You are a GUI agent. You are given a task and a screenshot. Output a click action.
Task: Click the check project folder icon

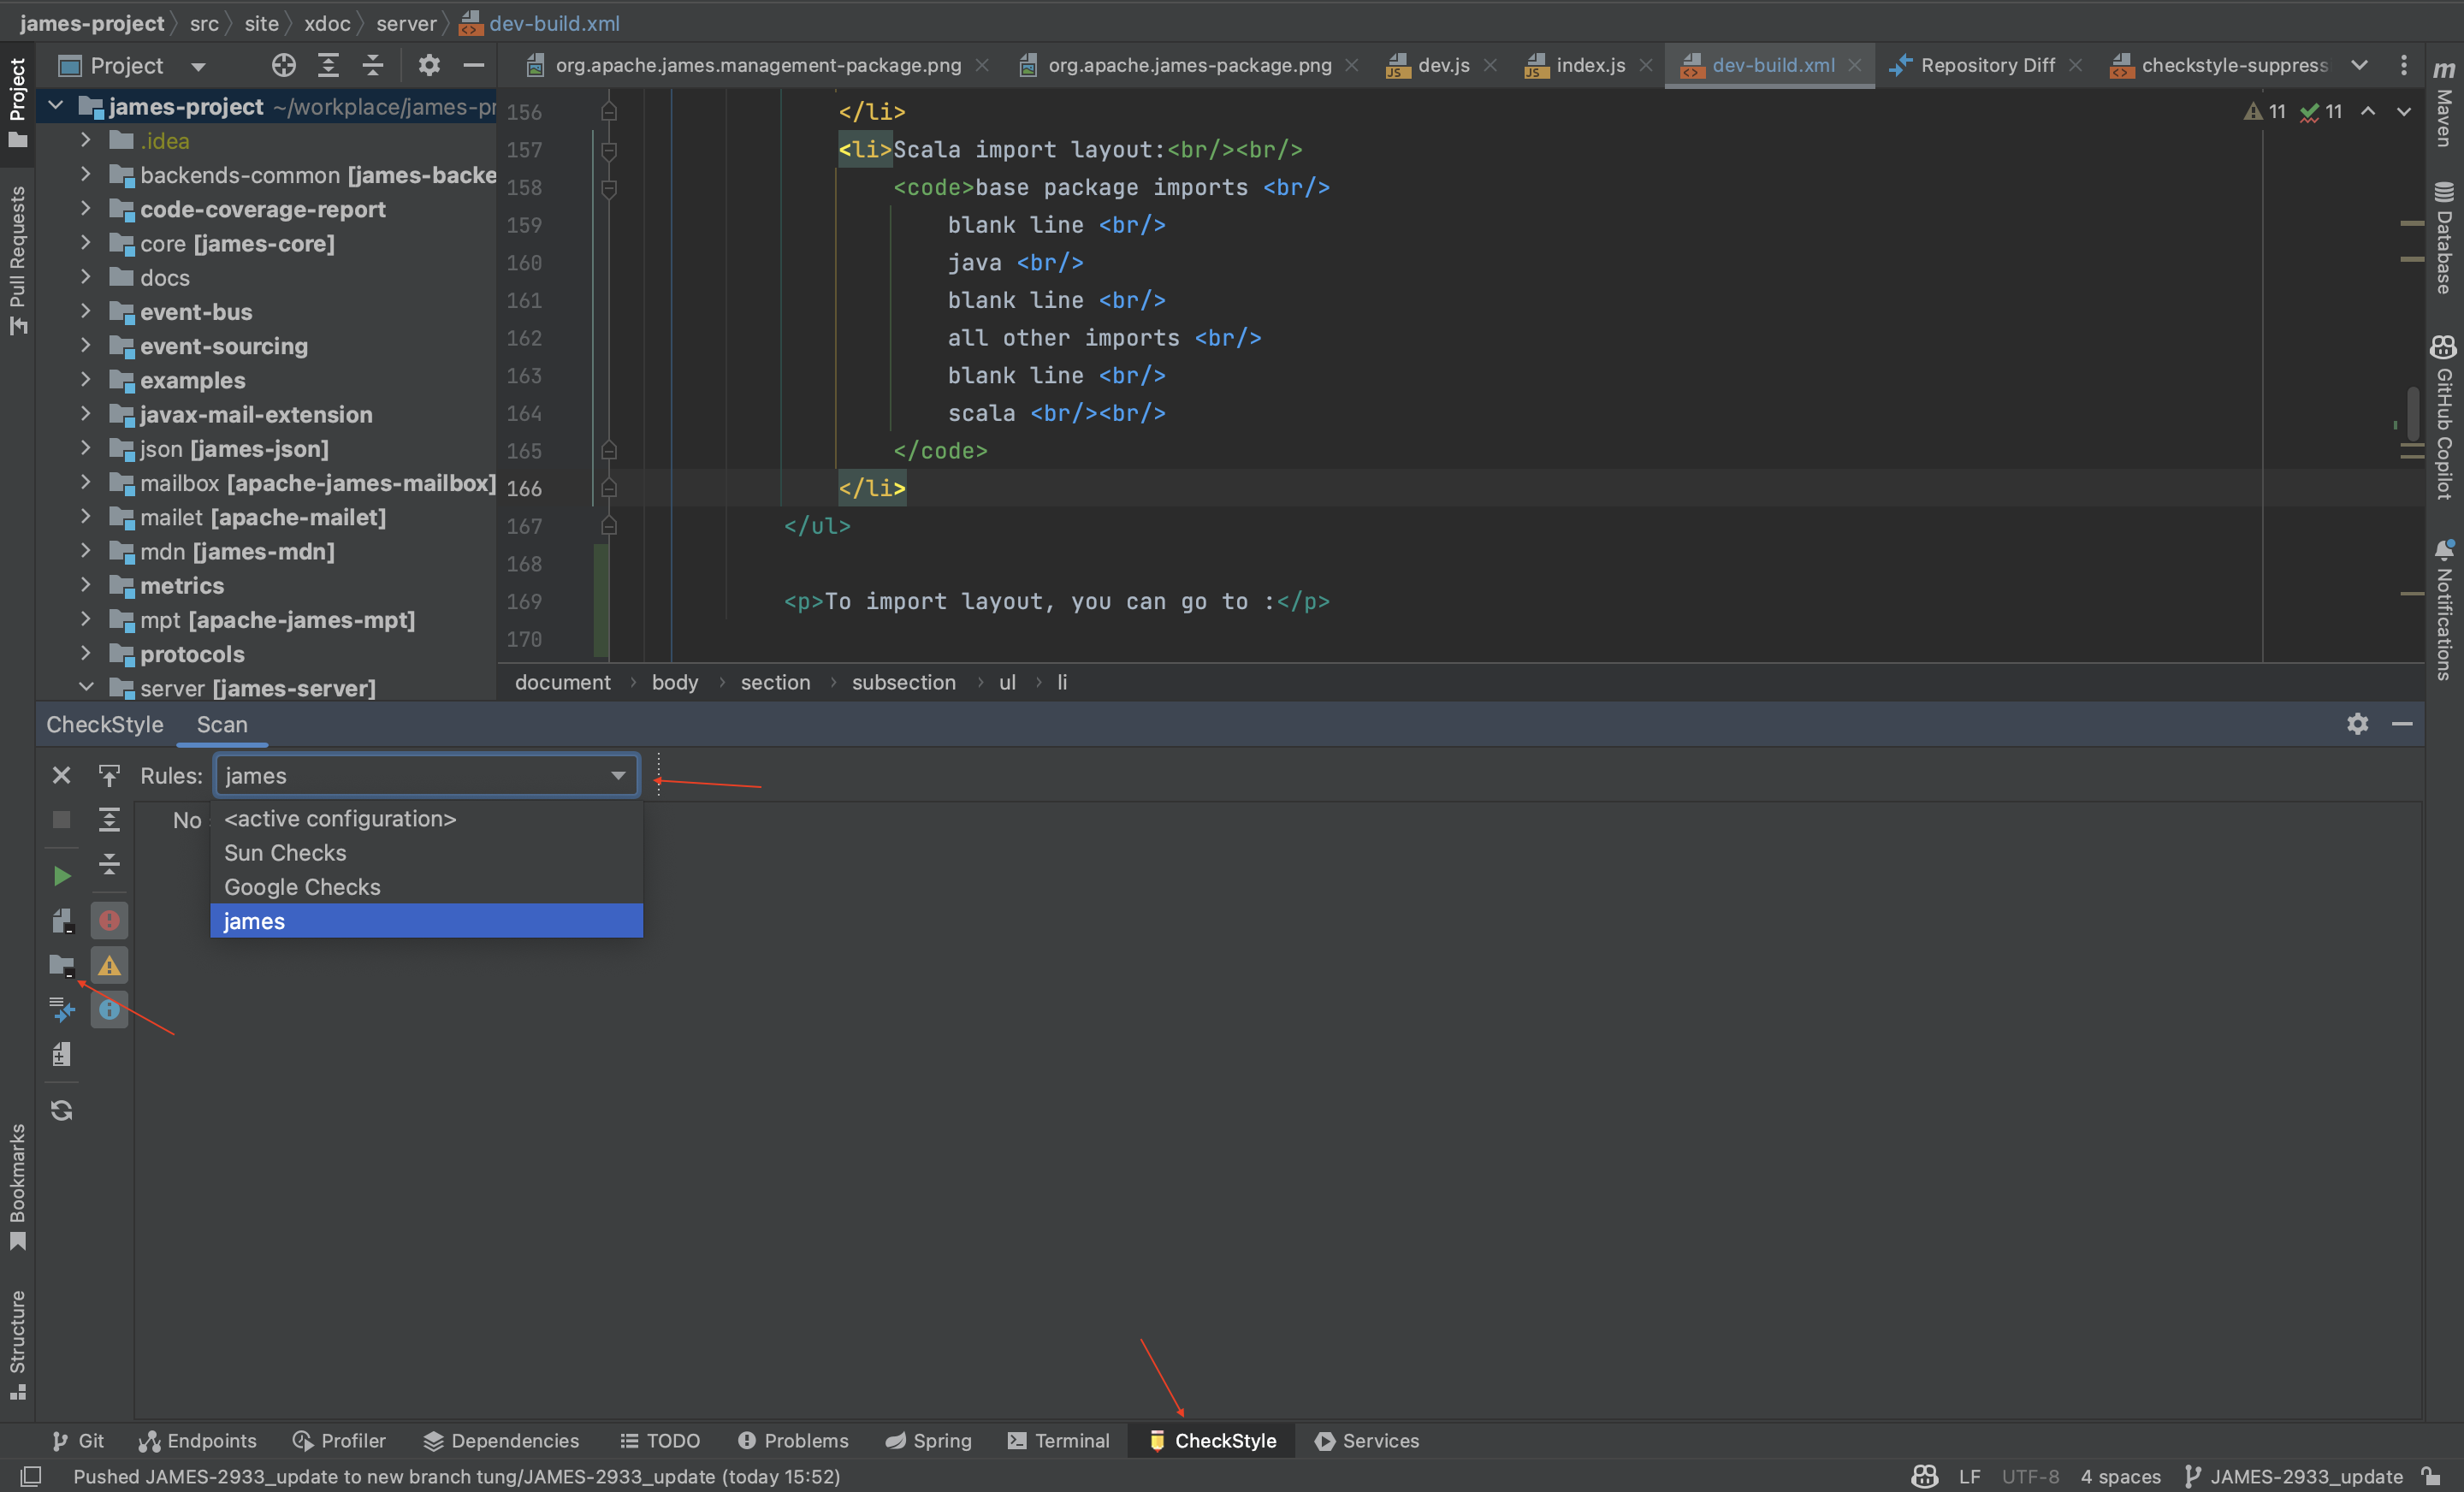coord(61,965)
